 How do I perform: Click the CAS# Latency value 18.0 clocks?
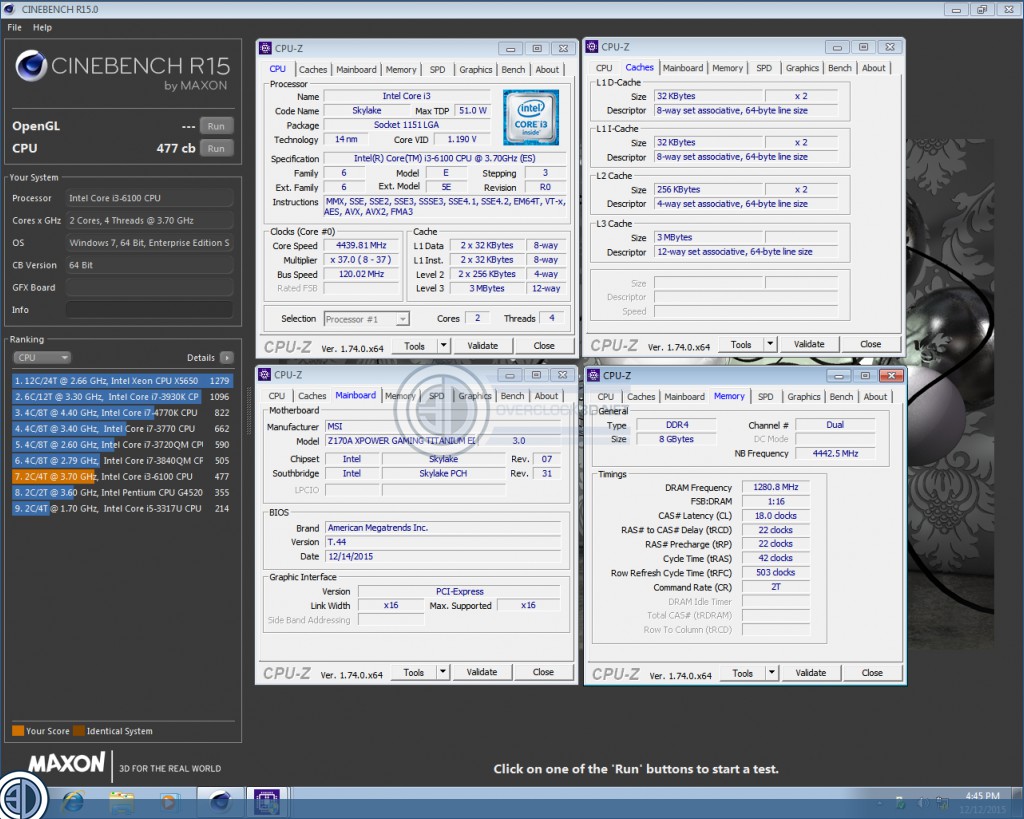coord(776,516)
